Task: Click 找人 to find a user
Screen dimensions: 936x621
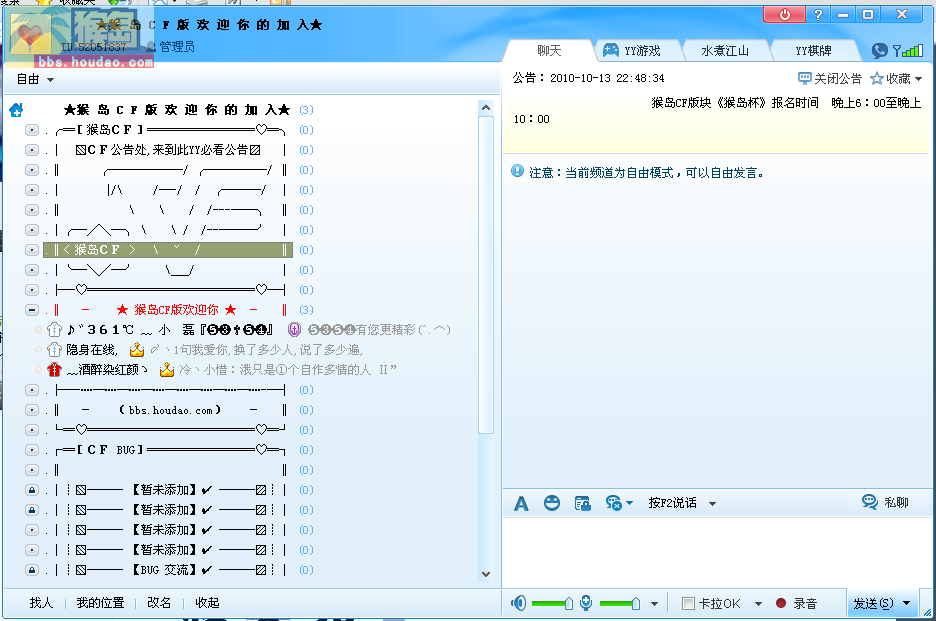Action: tap(41, 603)
